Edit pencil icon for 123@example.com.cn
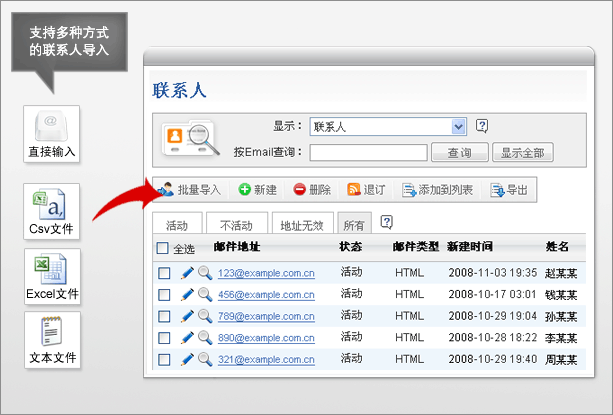 tap(187, 273)
